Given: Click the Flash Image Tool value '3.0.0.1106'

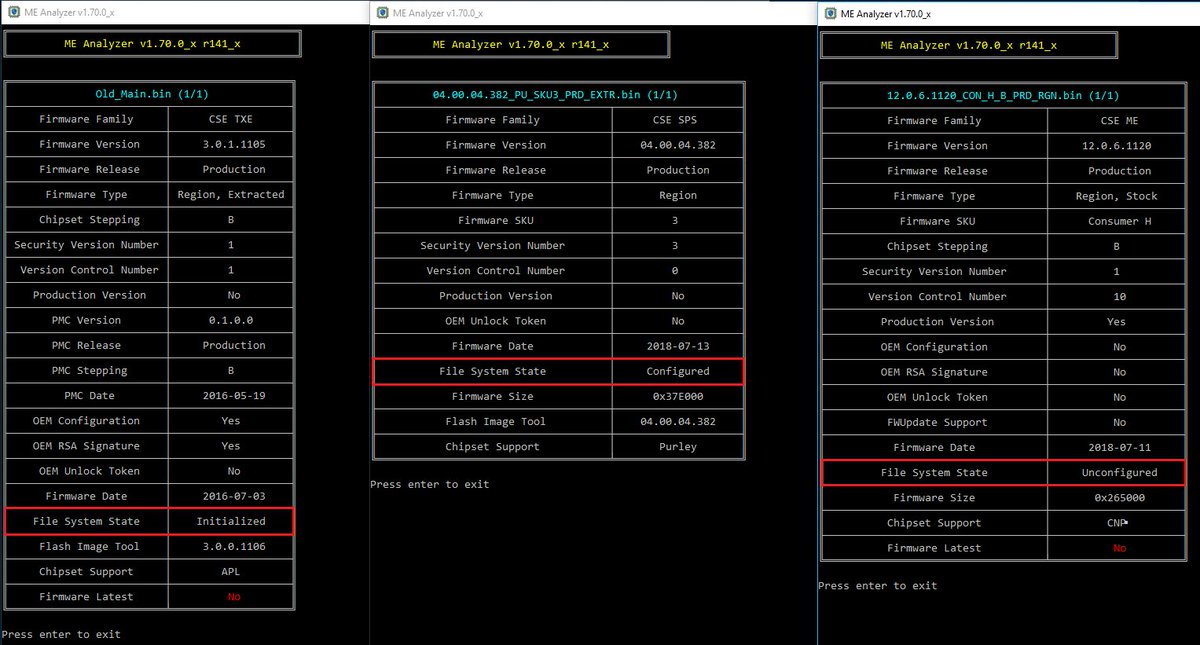Looking at the screenshot, I should 233,546.
